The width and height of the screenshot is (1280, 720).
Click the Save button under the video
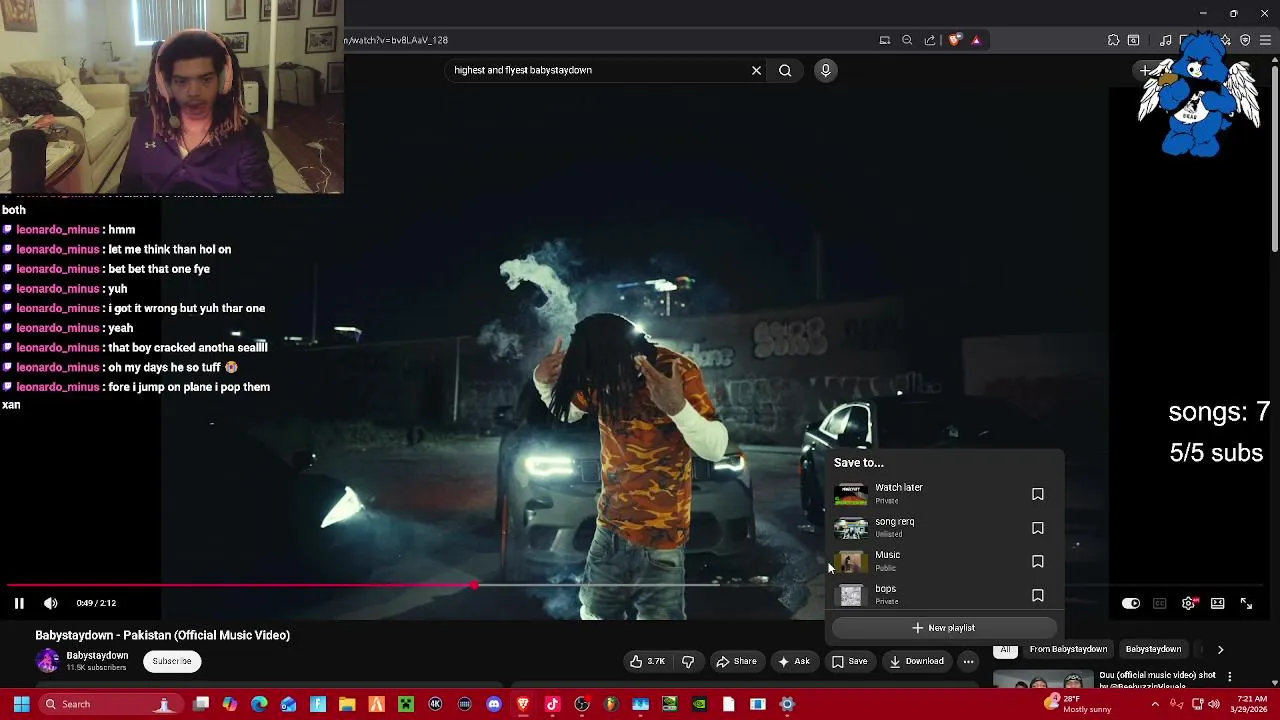tap(850, 661)
